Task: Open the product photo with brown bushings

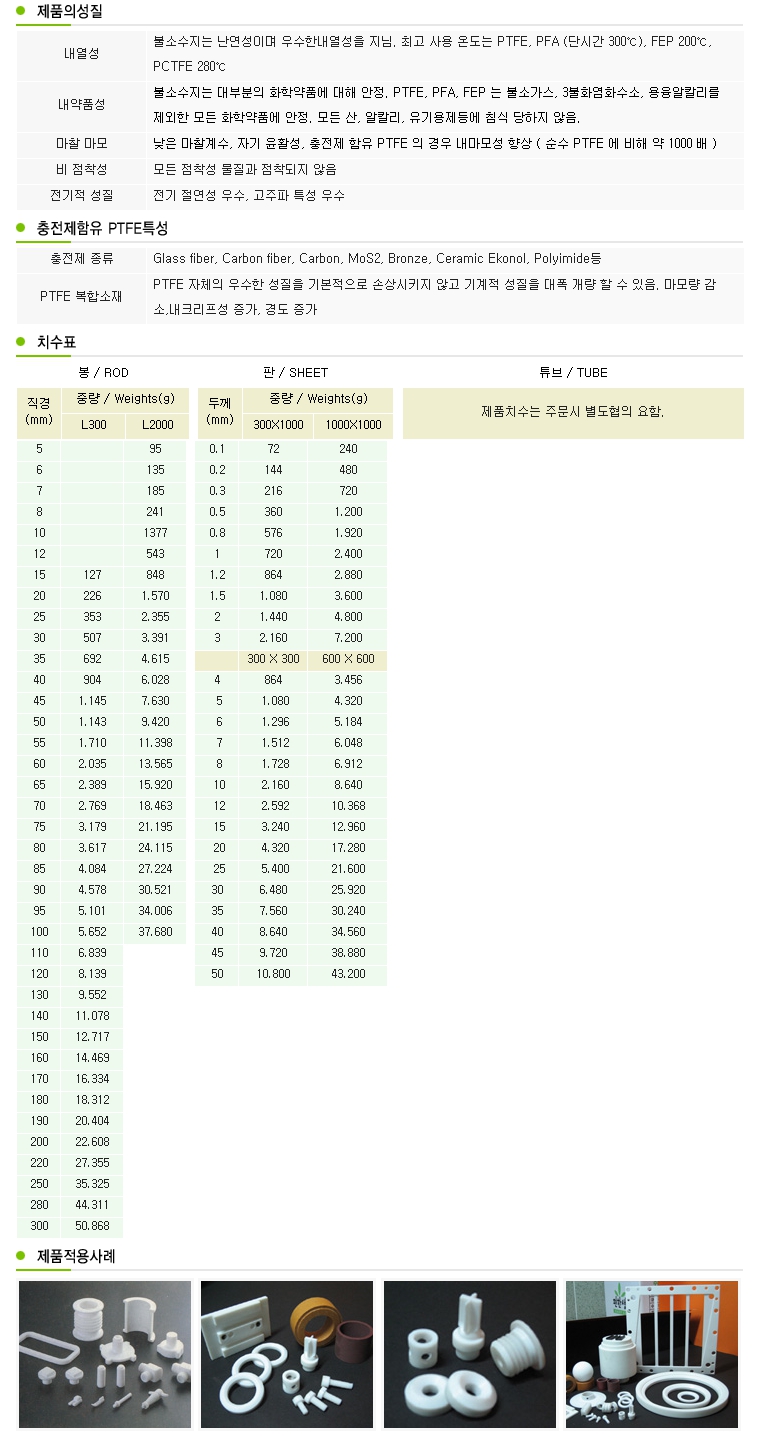Action: click(x=286, y=1354)
